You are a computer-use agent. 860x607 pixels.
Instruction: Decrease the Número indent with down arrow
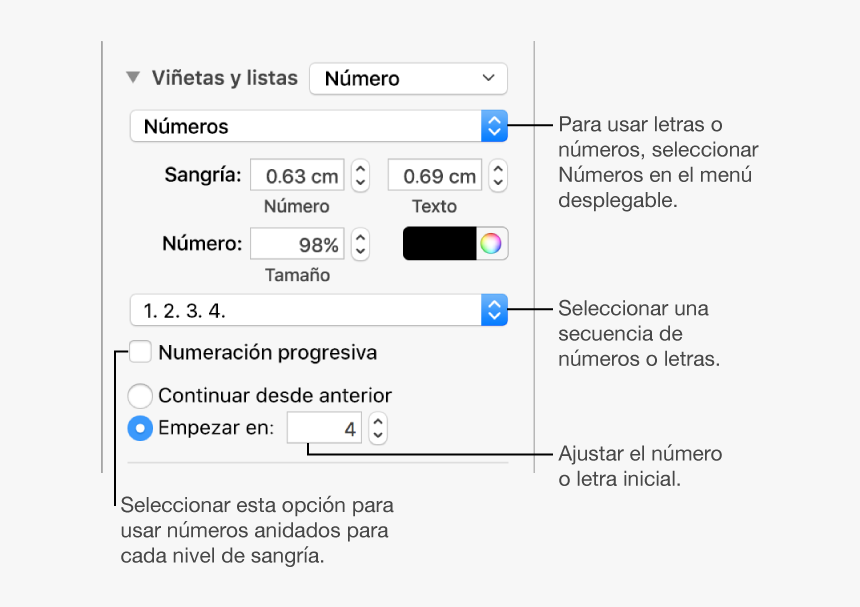click(360, 183)
